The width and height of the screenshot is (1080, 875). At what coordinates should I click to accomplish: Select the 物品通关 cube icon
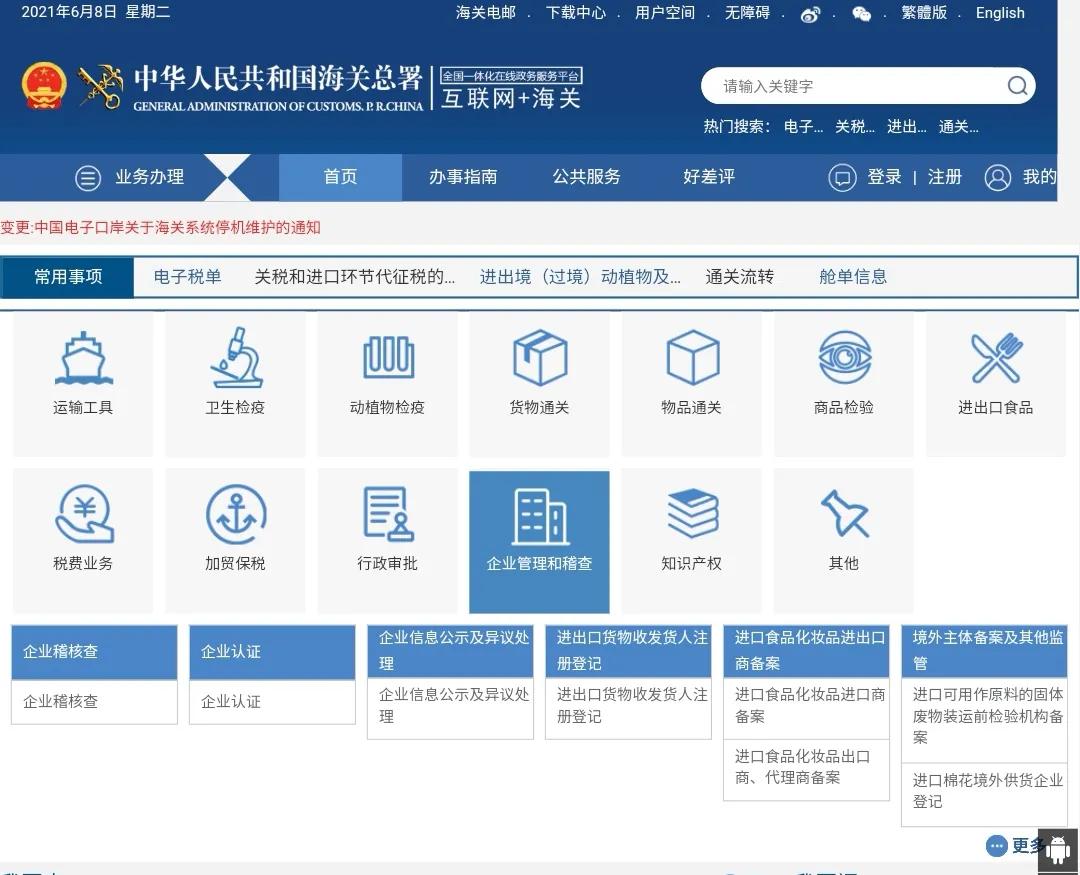tap(691, 357)
